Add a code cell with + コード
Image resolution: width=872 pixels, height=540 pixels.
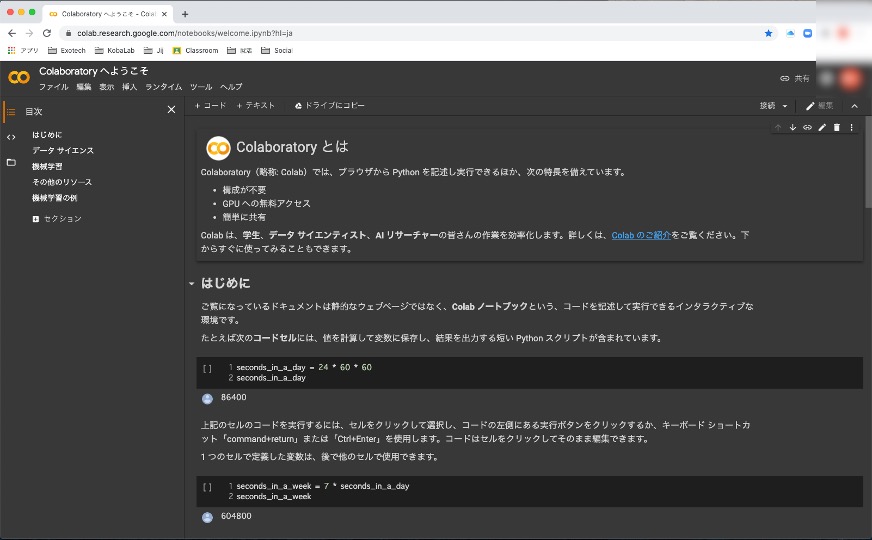pyautogui.click(x=210, y=106)
